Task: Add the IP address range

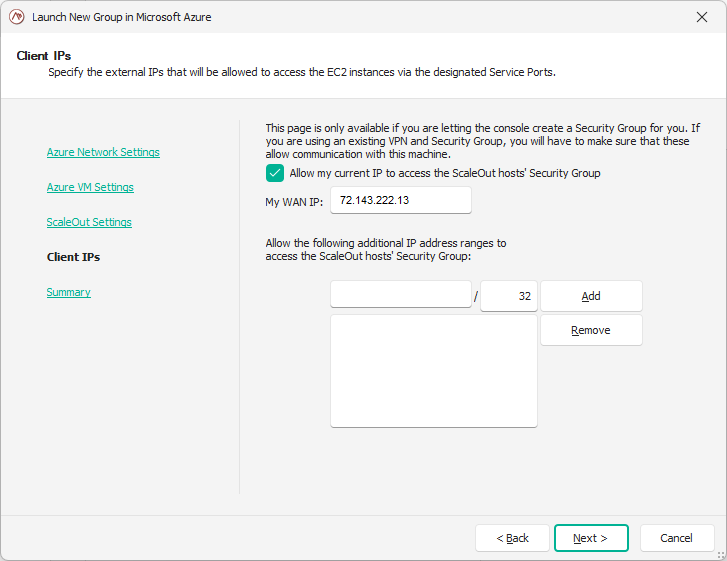Action: point(591,296)
